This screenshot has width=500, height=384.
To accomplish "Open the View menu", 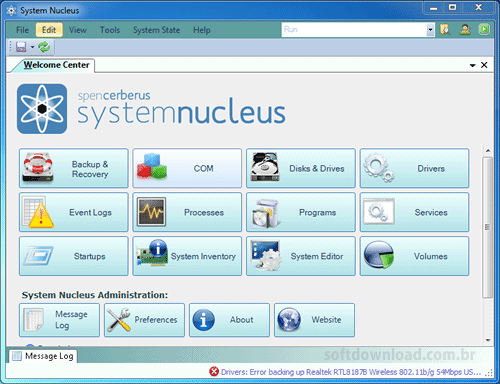I will tap(78, 30).
